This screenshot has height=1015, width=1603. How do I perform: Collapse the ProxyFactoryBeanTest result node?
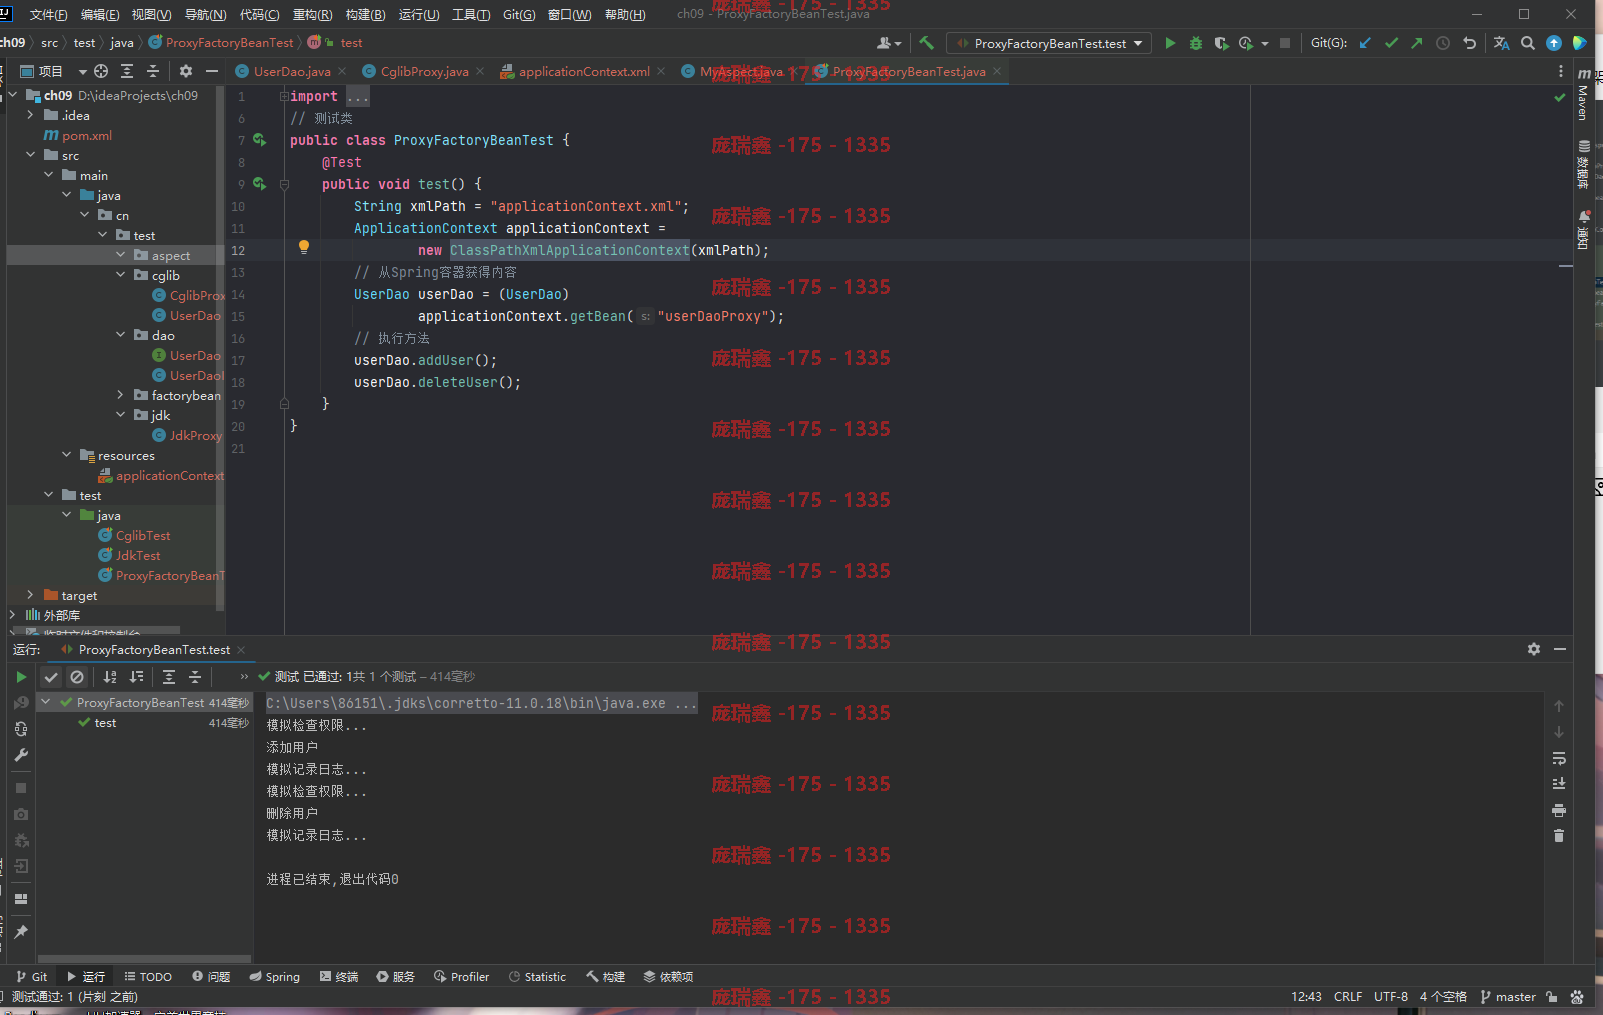45,702
